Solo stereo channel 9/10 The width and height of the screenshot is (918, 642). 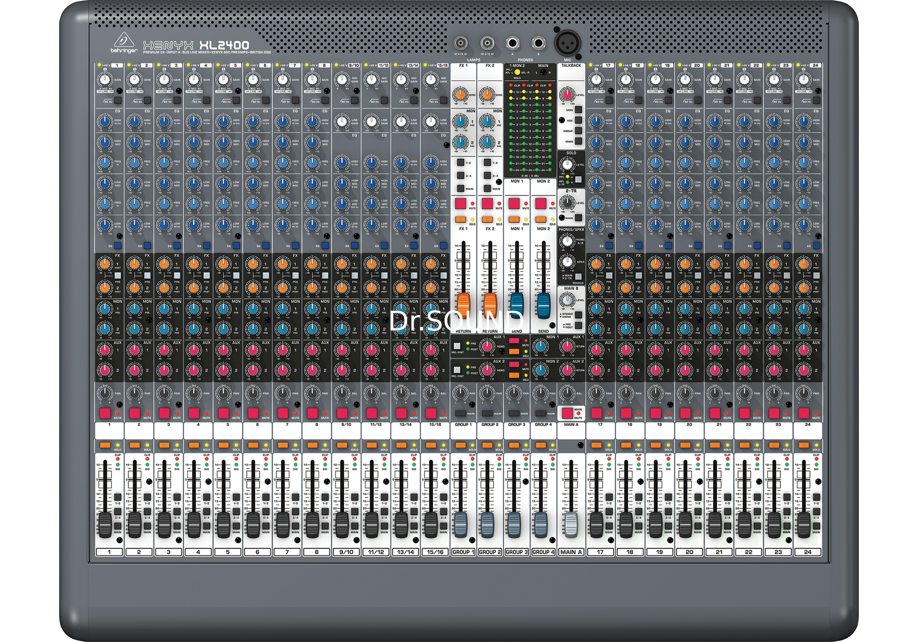(342, 445)
